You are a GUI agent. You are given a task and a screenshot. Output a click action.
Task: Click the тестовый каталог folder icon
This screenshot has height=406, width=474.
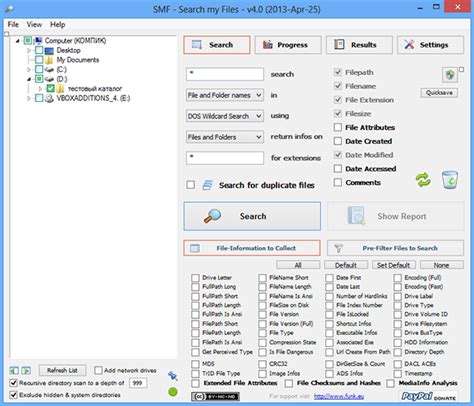coord(60,89)
